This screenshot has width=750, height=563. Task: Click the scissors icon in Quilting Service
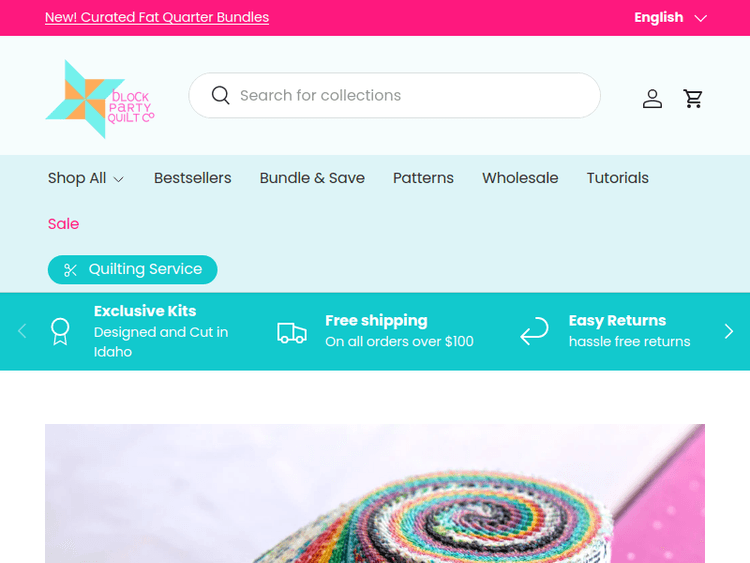[70, 270]
